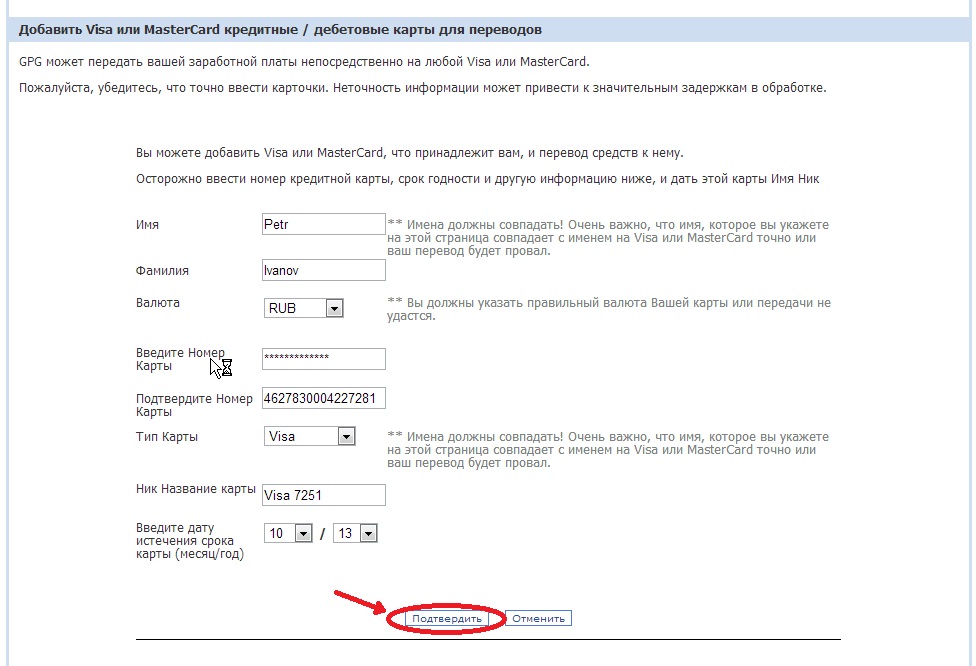Click the sentence starting Пожалуйста, убедитесь

423,88
